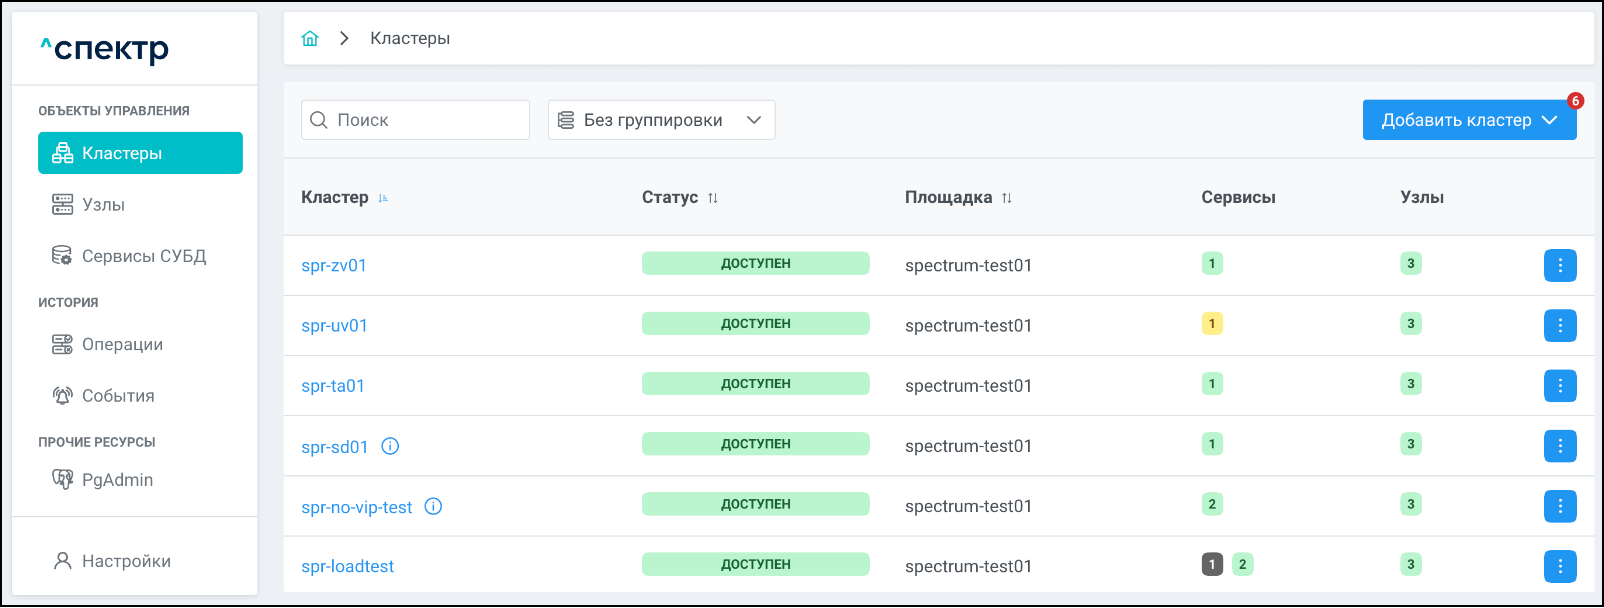Click info icon beside spr-no-vip-test

(x=433, y=506)
